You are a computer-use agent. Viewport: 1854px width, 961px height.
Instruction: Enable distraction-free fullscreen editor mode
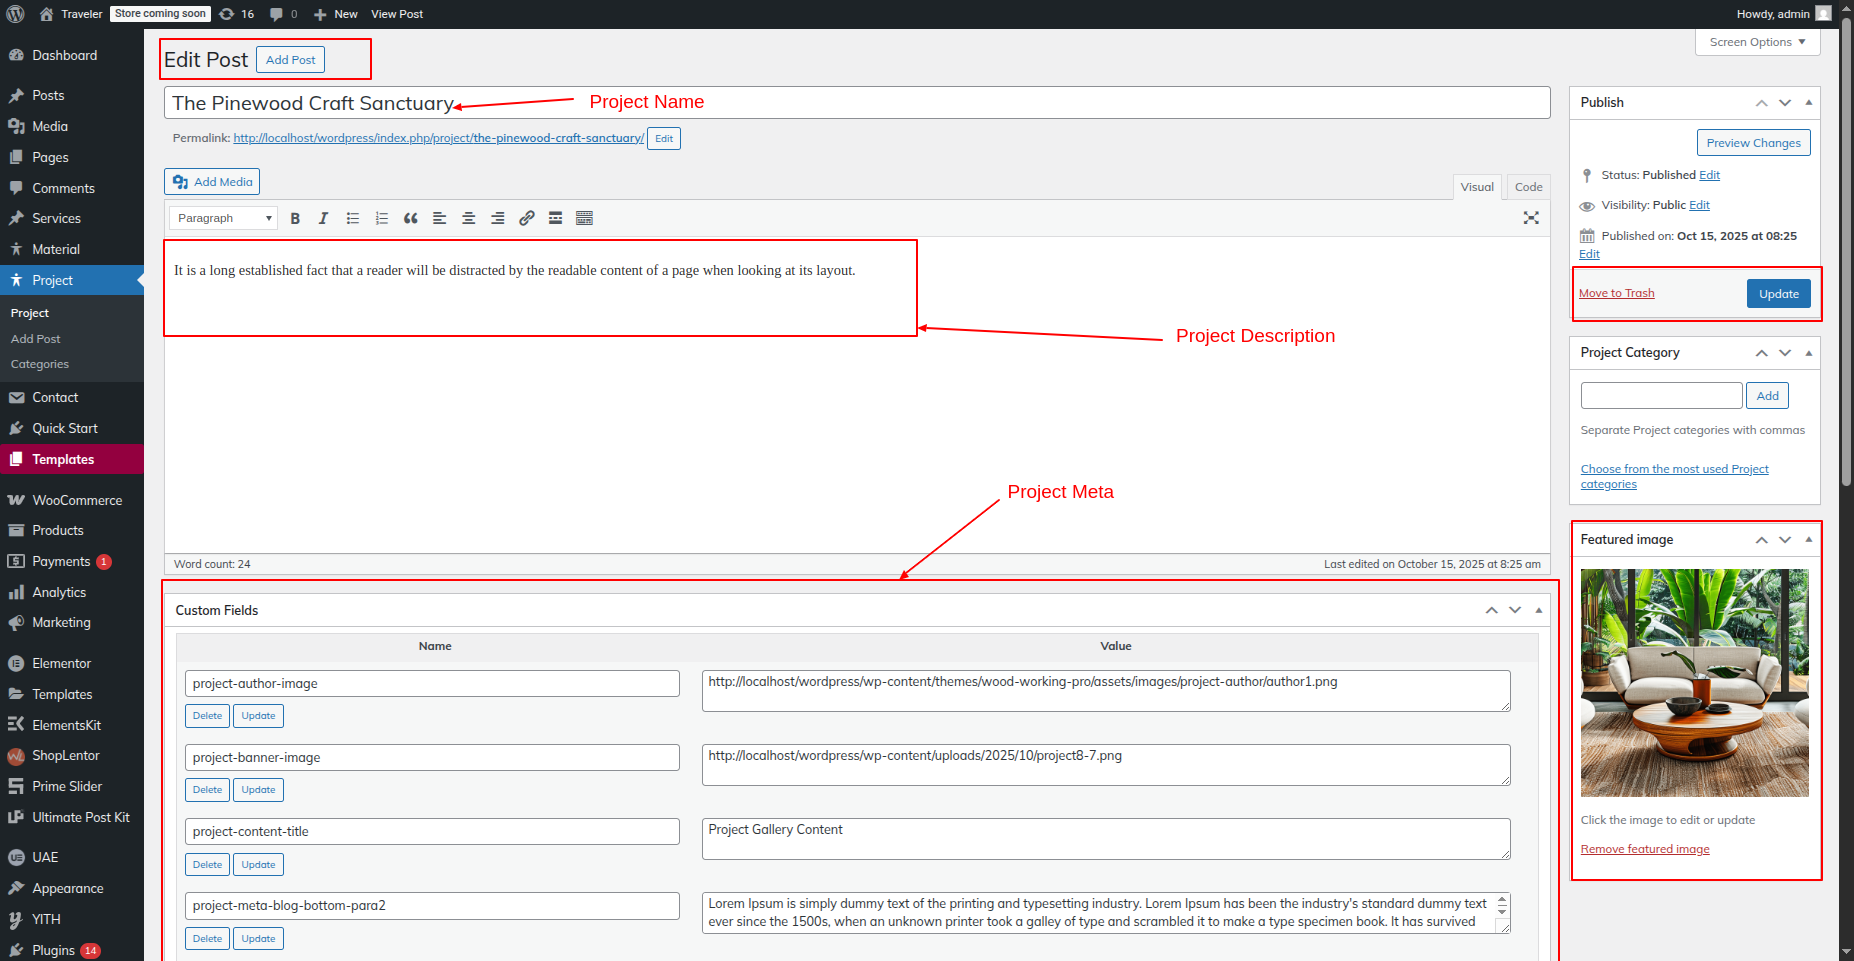coord(1530,218)
